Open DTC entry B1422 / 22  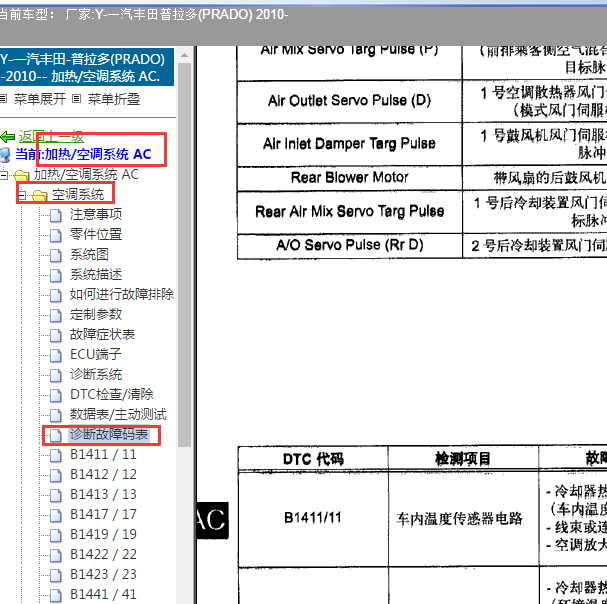(x=103, y=555)
